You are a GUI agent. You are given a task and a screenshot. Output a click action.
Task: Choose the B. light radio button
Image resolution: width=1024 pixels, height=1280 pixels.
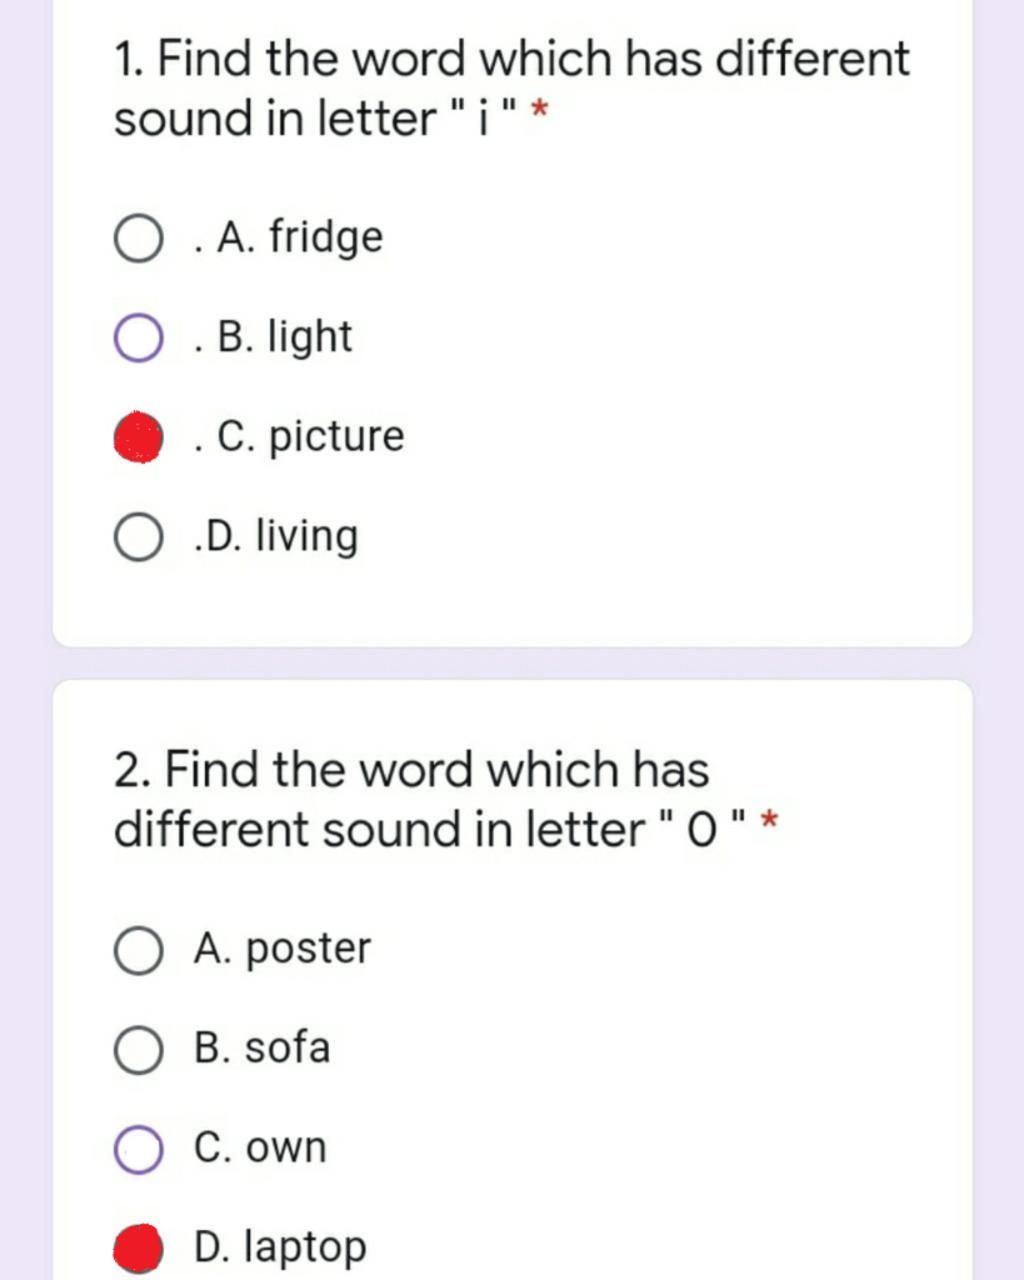[137, 338]
